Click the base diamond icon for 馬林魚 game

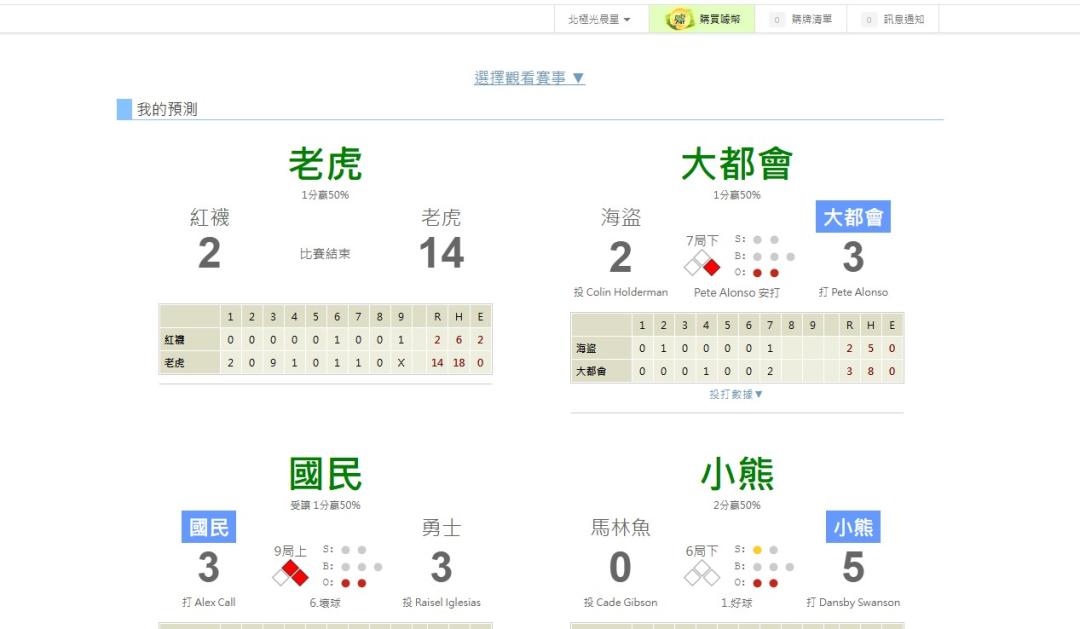[702, 573]
